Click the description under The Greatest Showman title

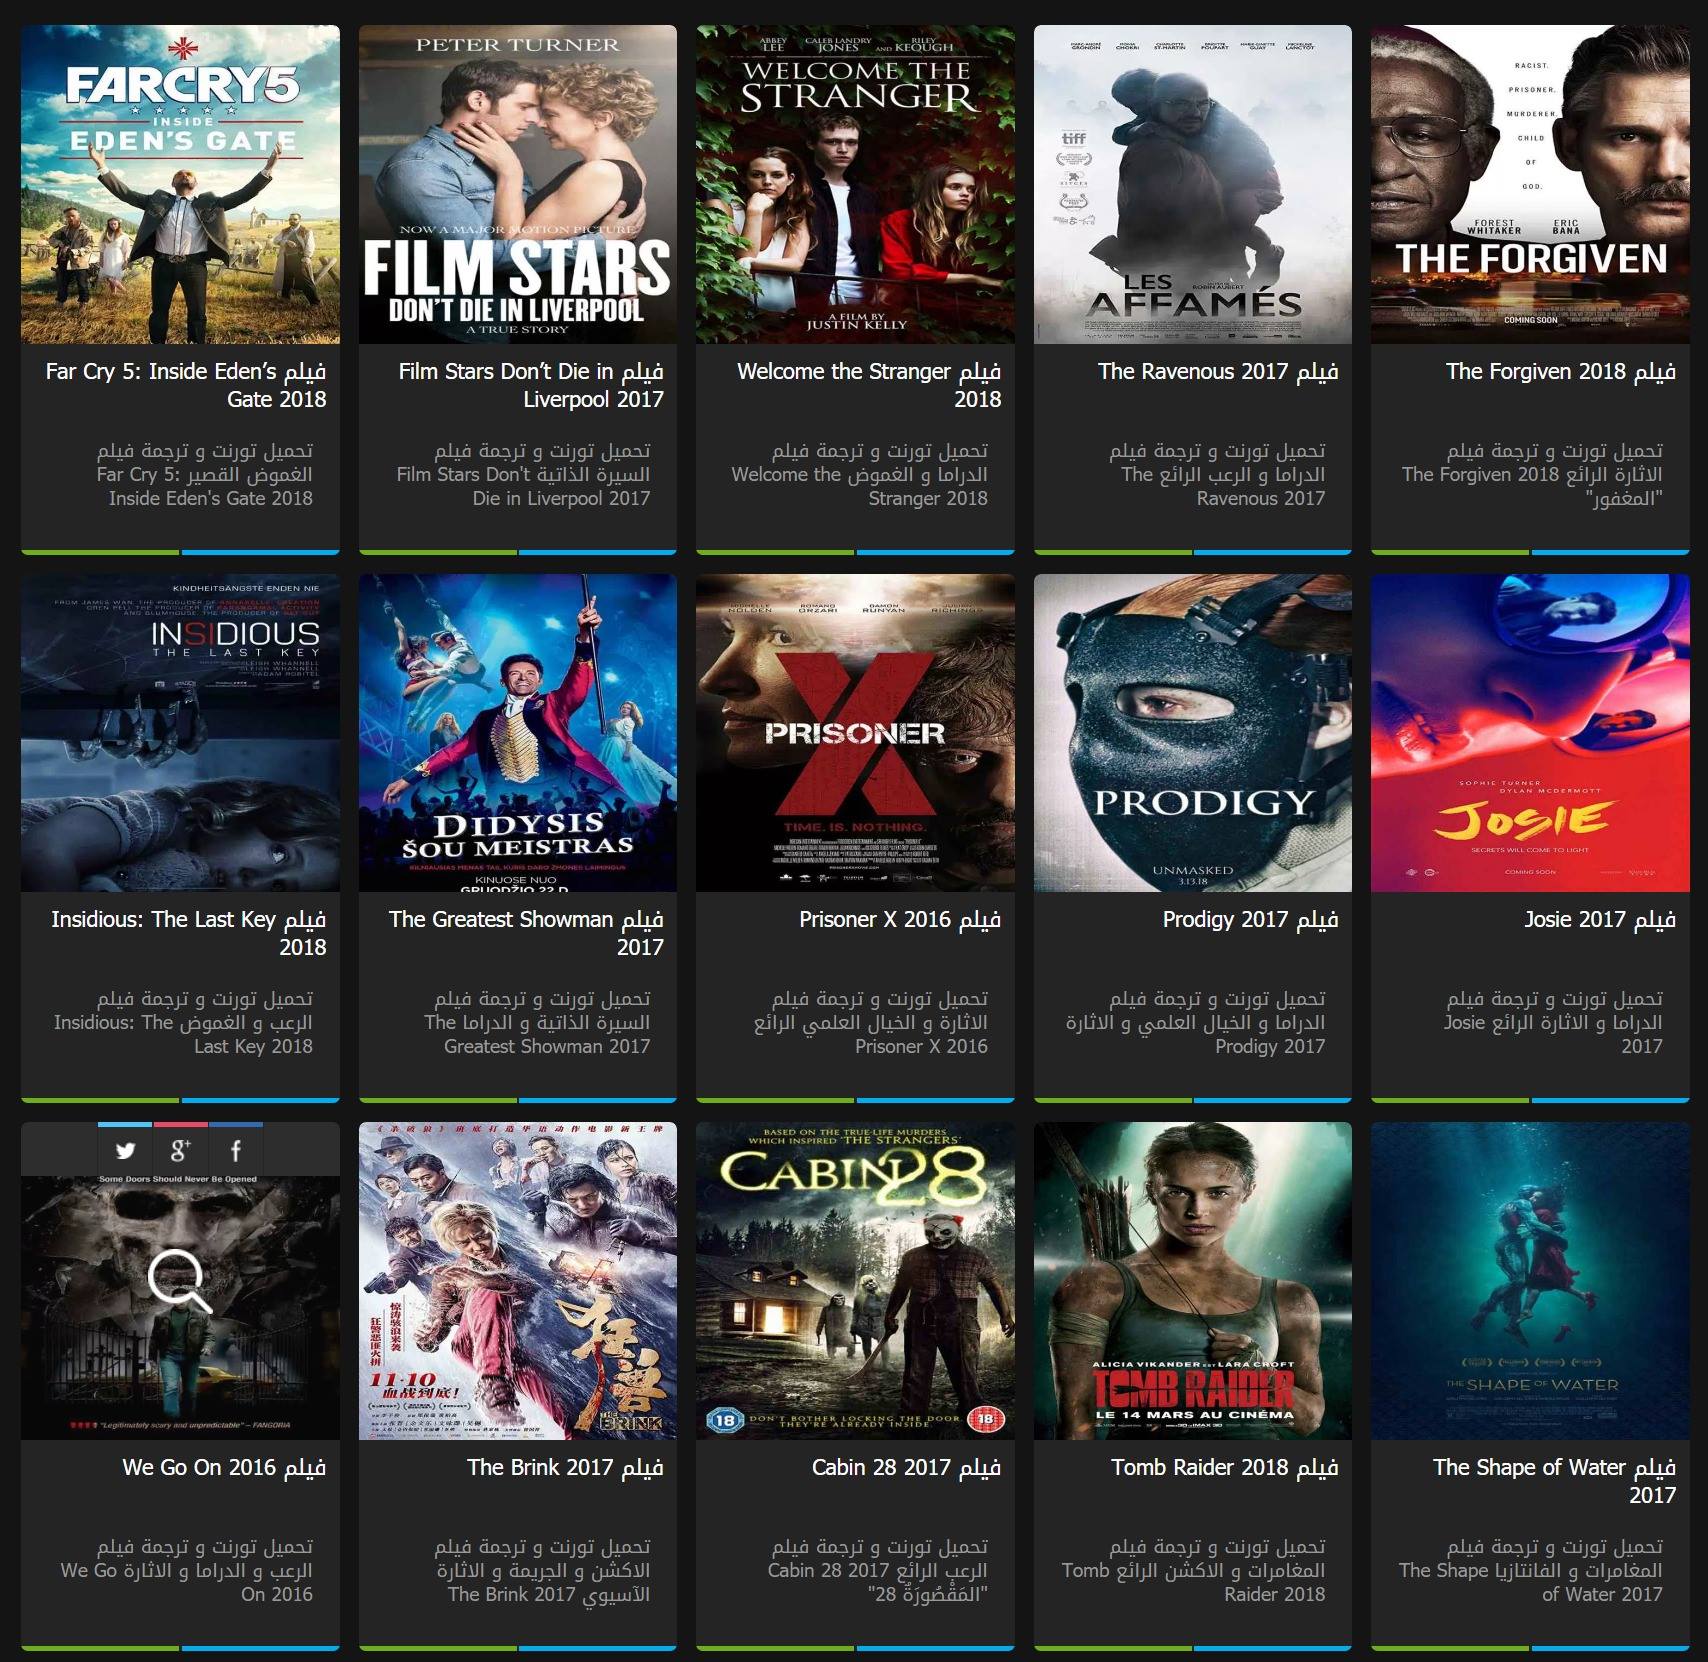point(537,1023)
